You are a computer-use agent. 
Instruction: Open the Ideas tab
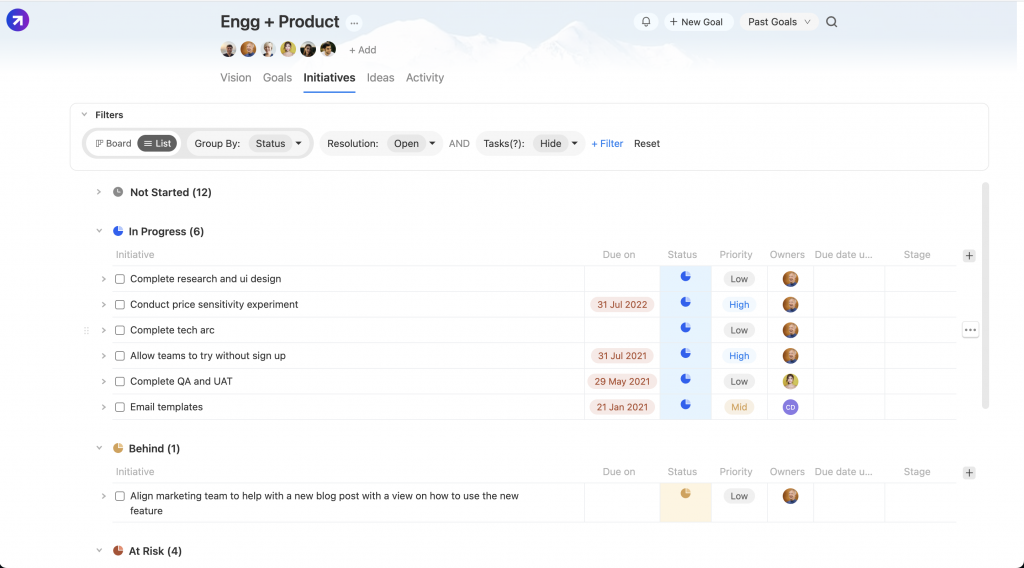point(381,77)
